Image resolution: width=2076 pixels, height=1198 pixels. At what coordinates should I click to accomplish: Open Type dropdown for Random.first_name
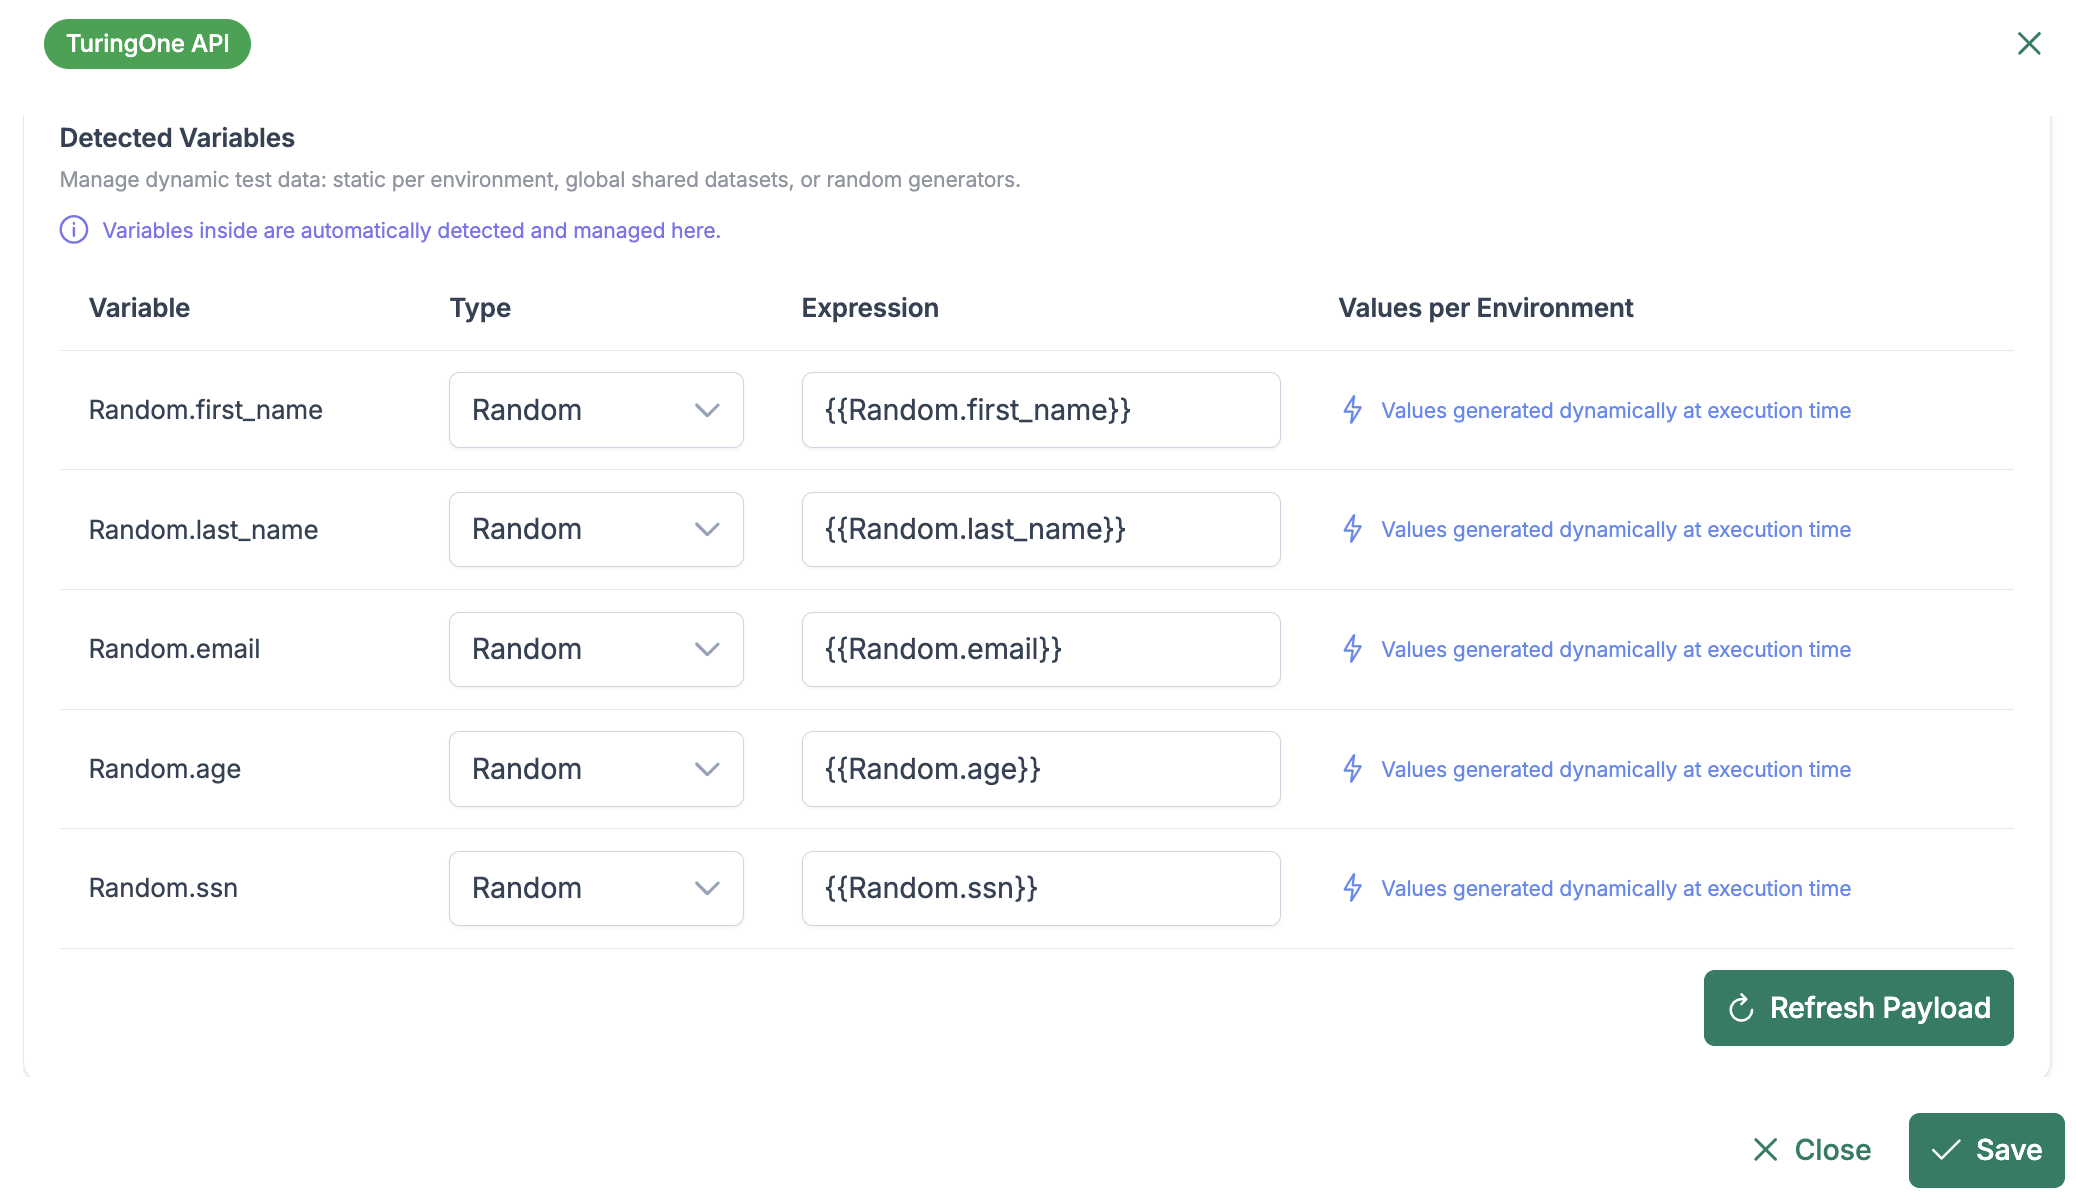(x=596, y=410)
